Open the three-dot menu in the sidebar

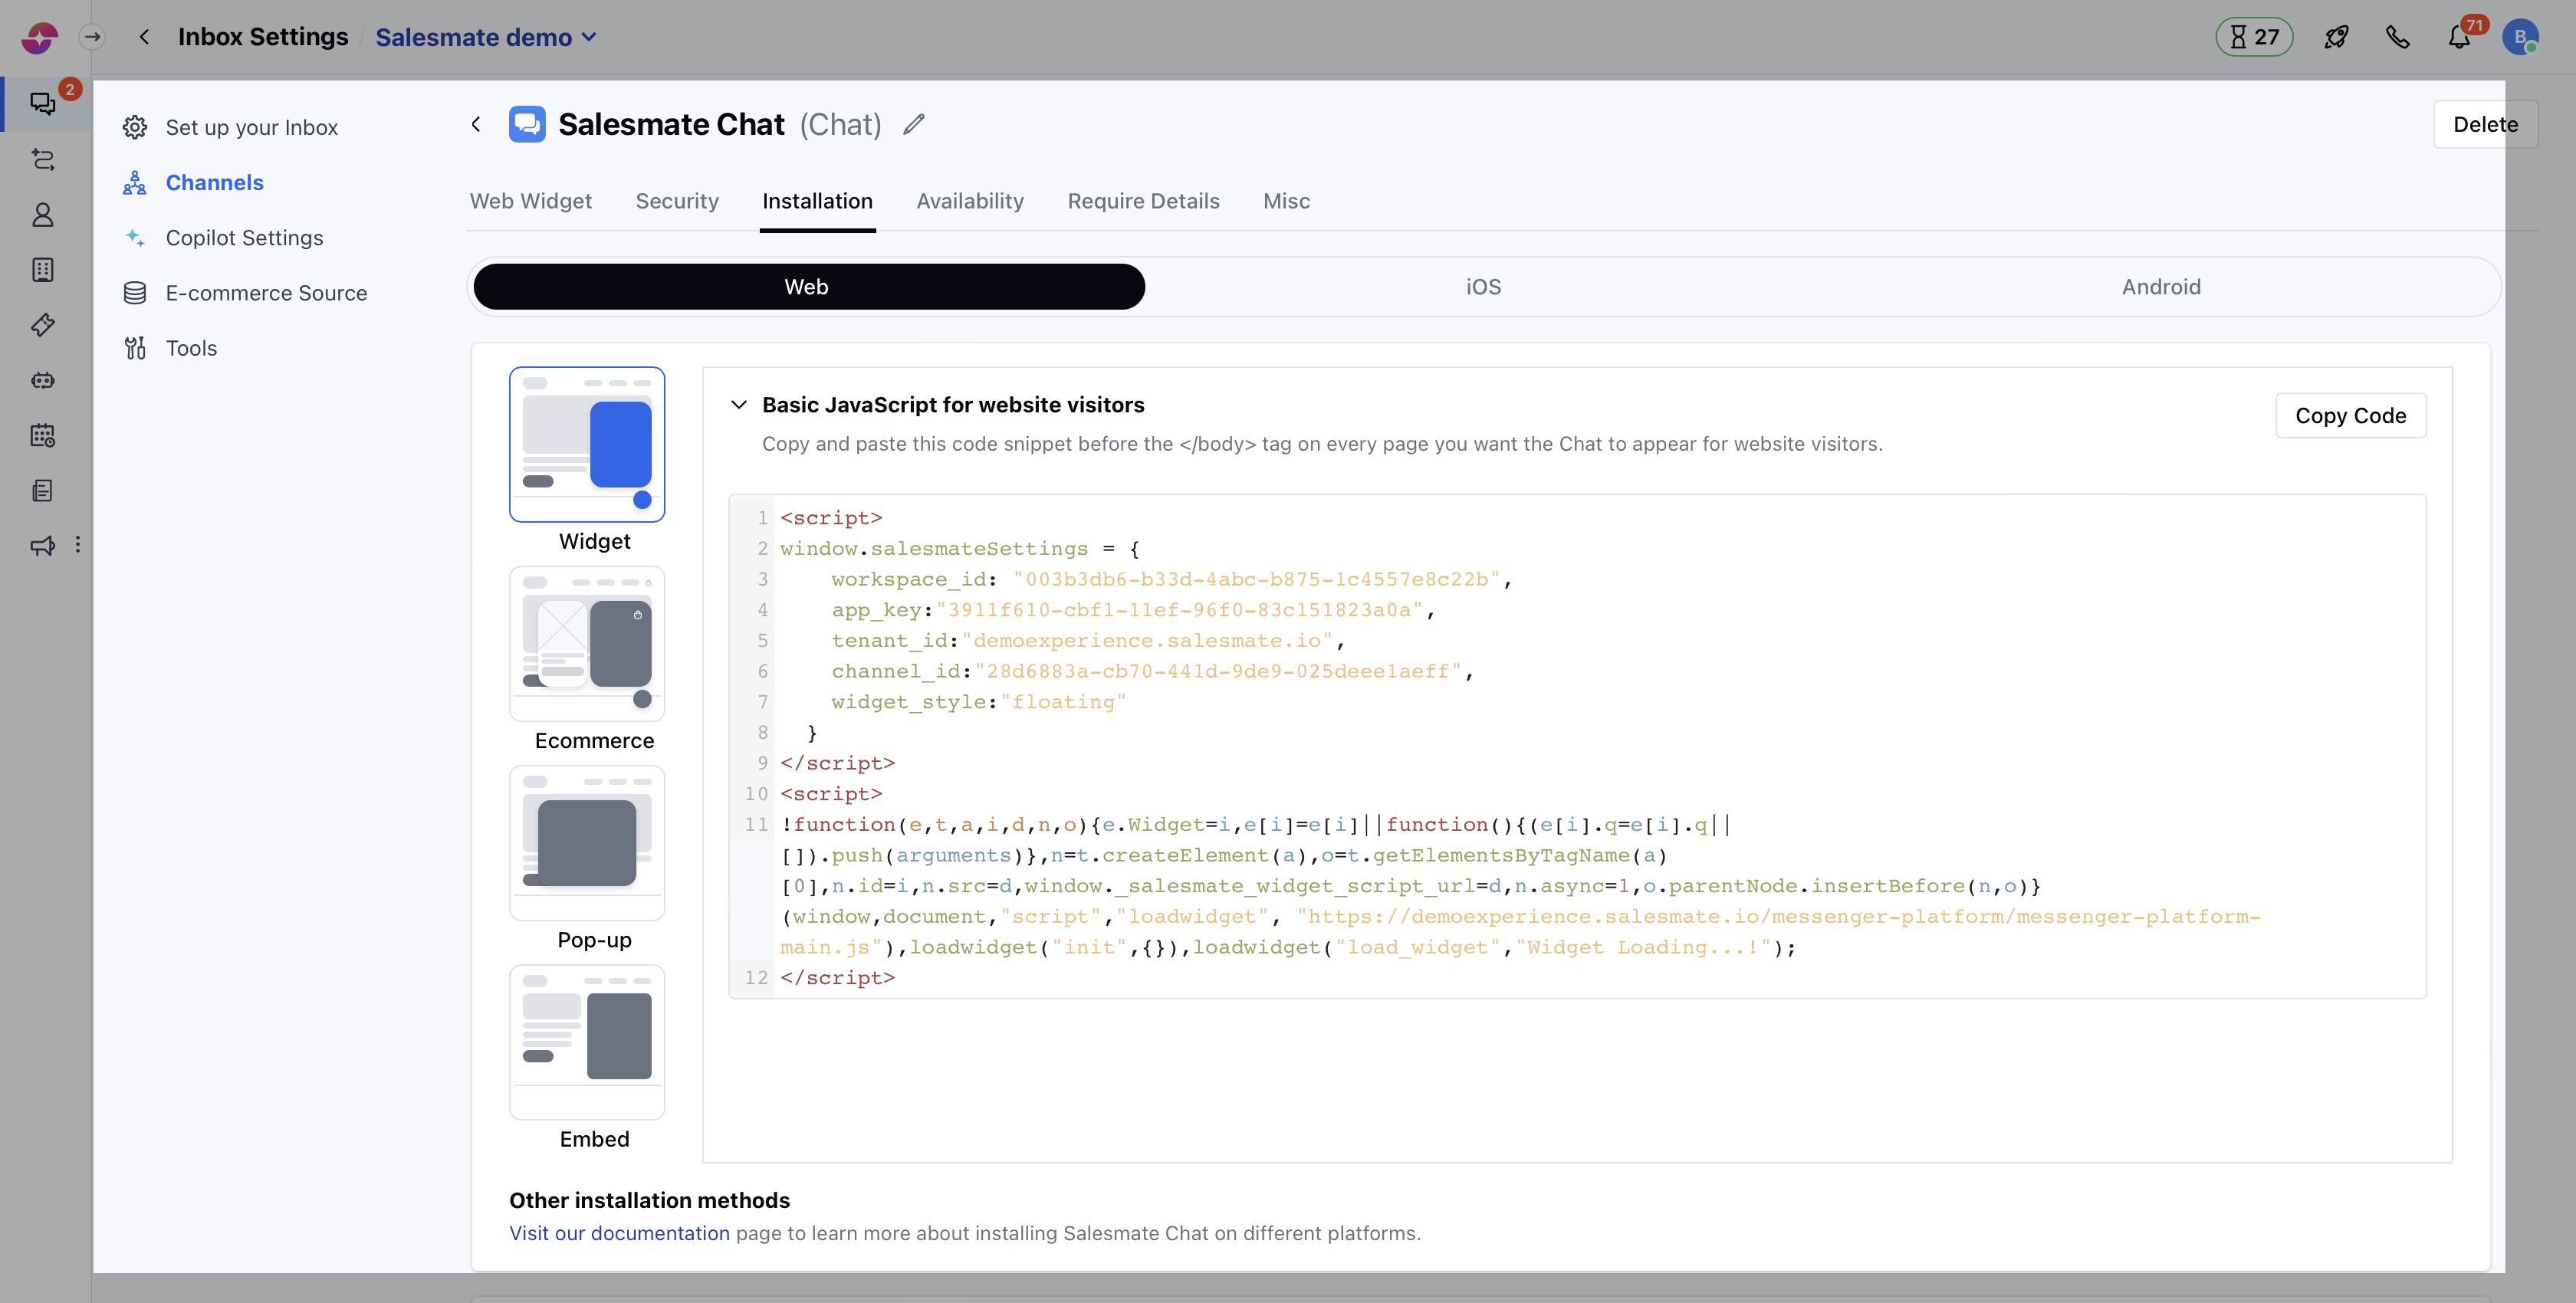click(x=79, y=545)
